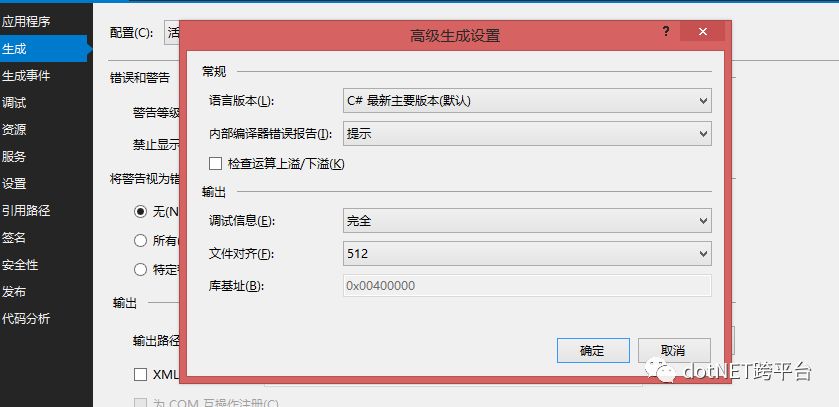Screen dimensions: 839x407
Task: Choose the 特定 warnings radio button
Action: pyautogui.click(x=140, y=270)
